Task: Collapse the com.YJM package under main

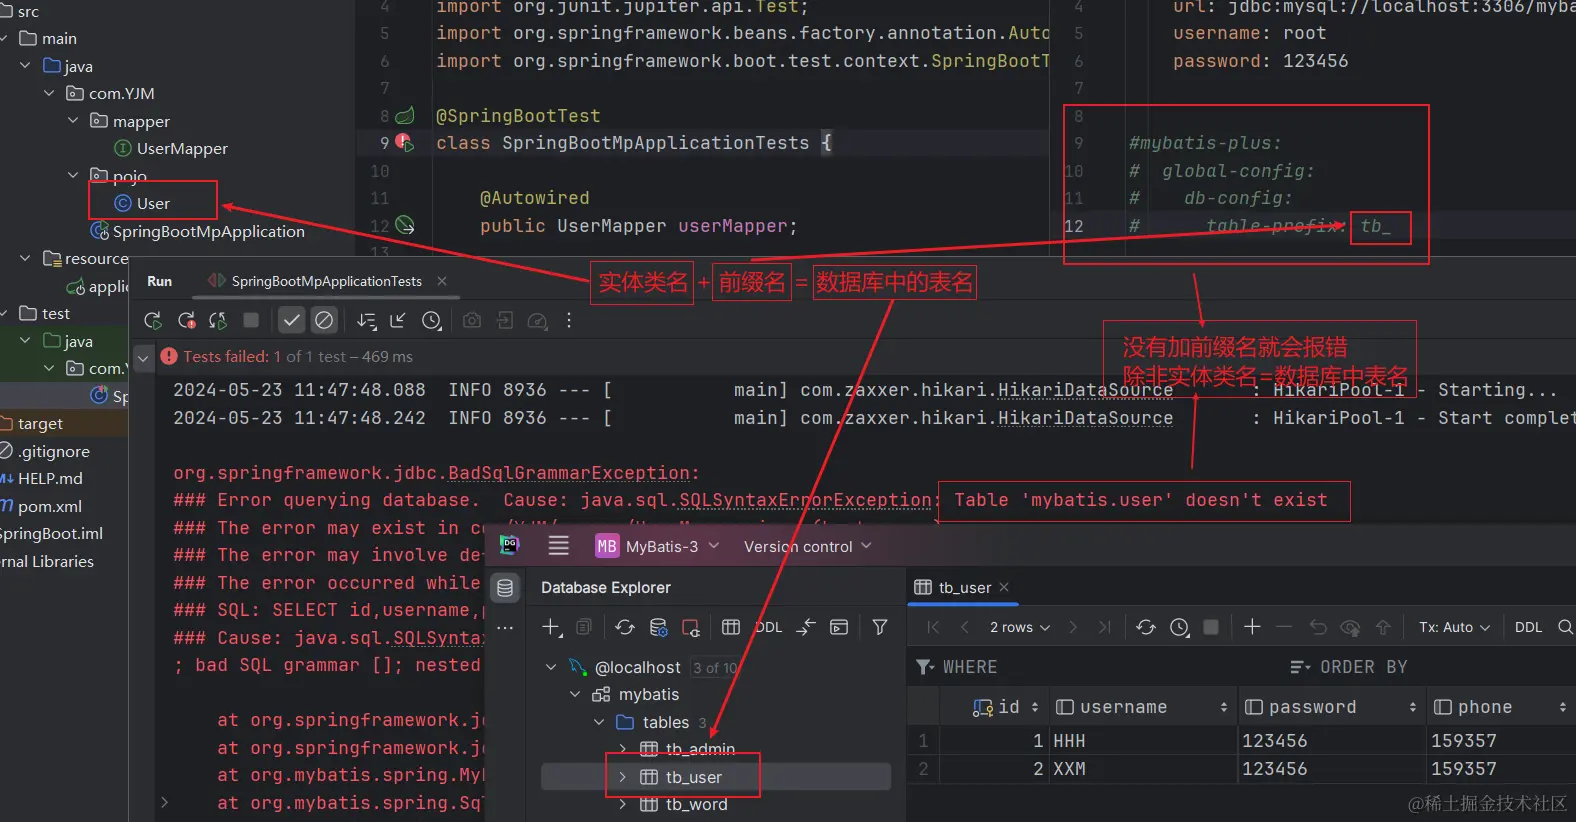Action: [x=49, y=93]
